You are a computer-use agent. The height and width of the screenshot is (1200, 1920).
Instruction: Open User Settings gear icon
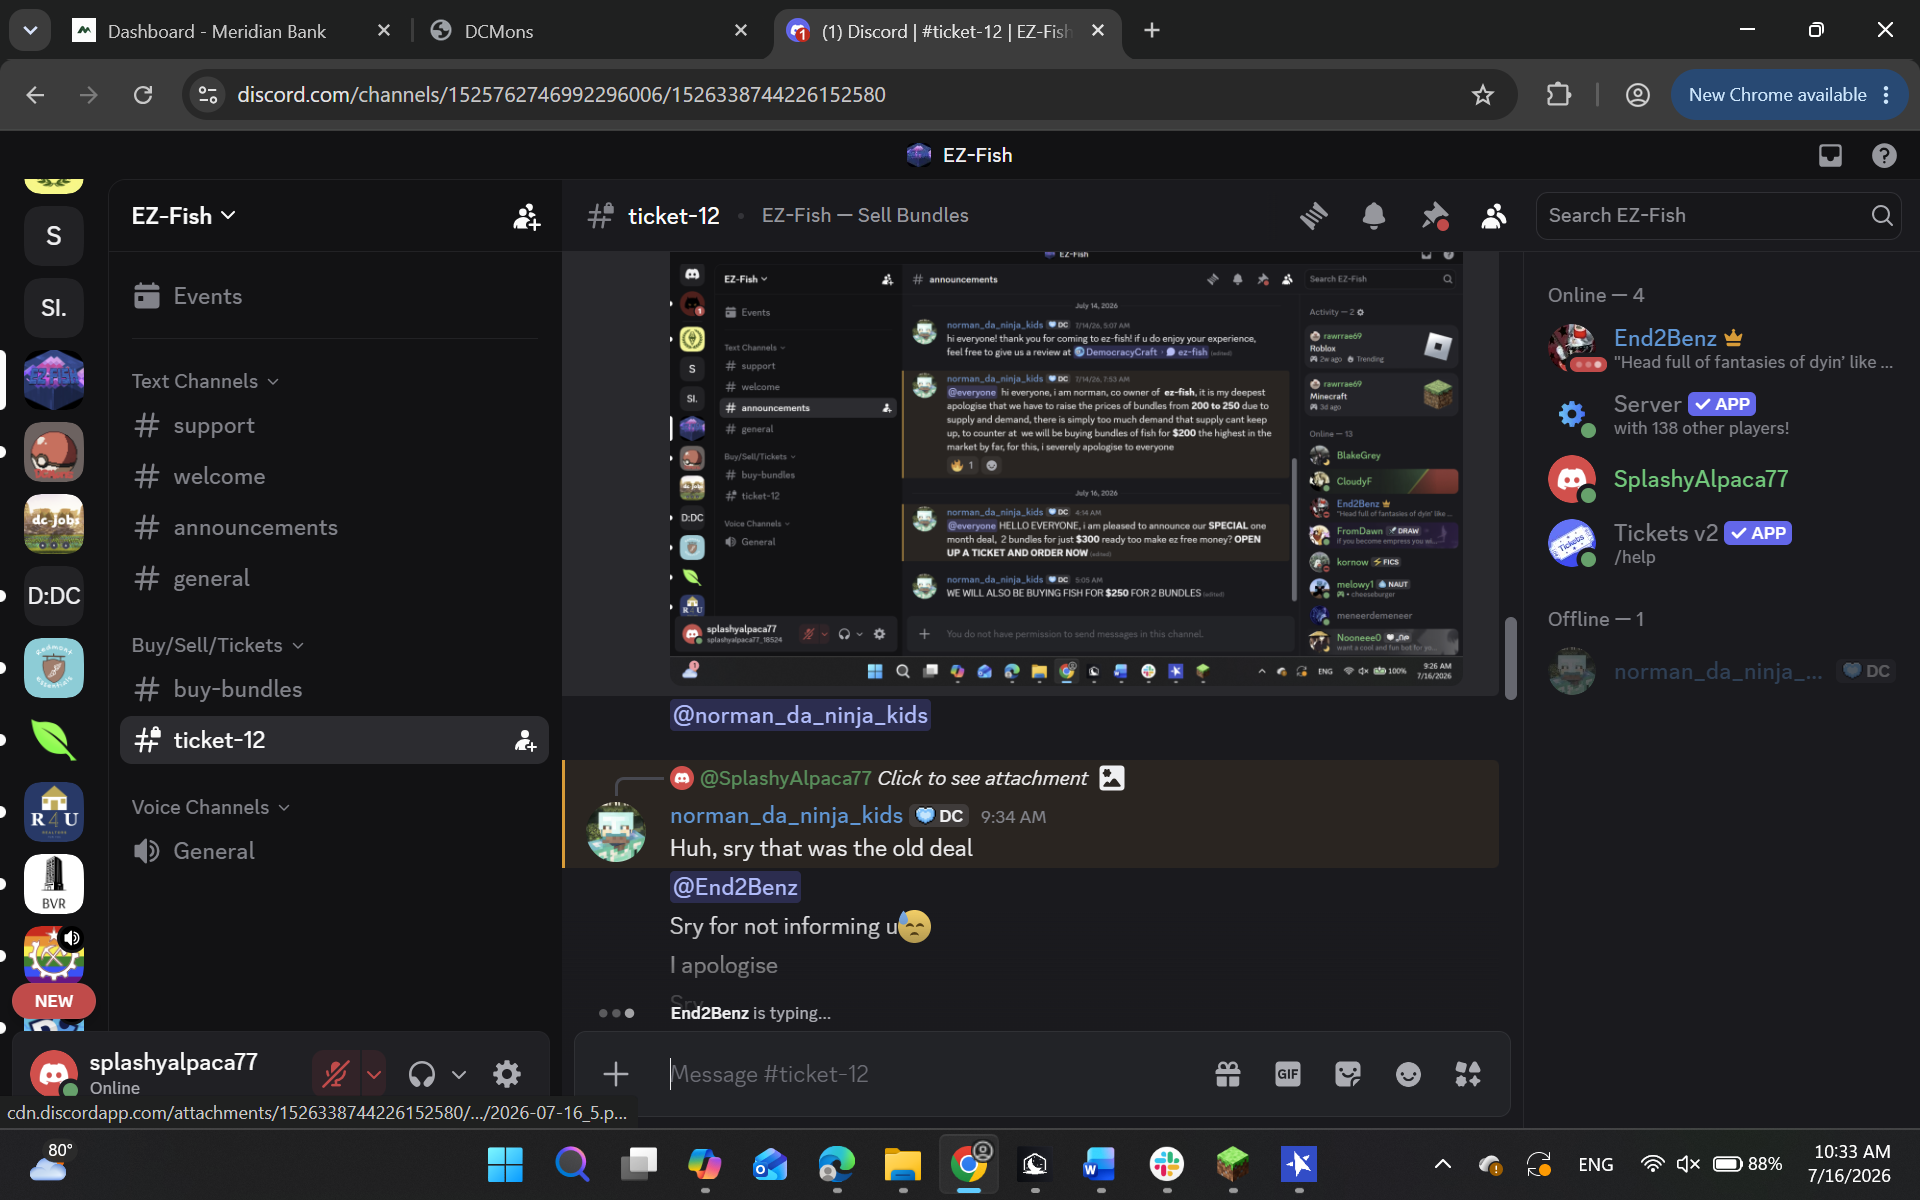click(507, 1074)
